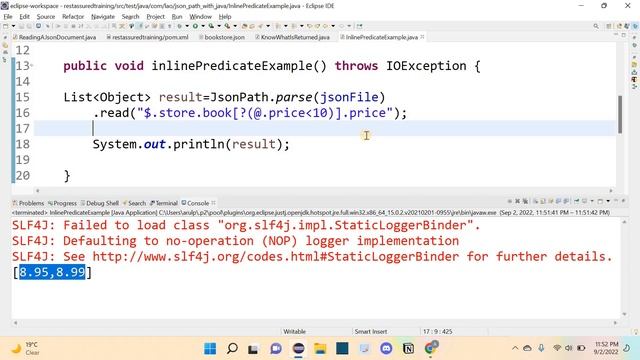Click the Run external tools icon
The width and height of the screenshot is (640, 360).
(227, 26)
